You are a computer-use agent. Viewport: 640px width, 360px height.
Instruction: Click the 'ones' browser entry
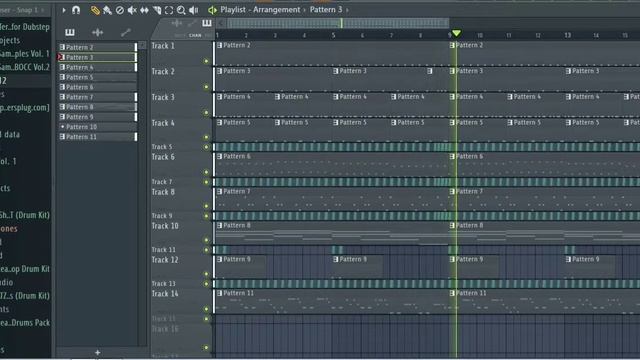9,229
